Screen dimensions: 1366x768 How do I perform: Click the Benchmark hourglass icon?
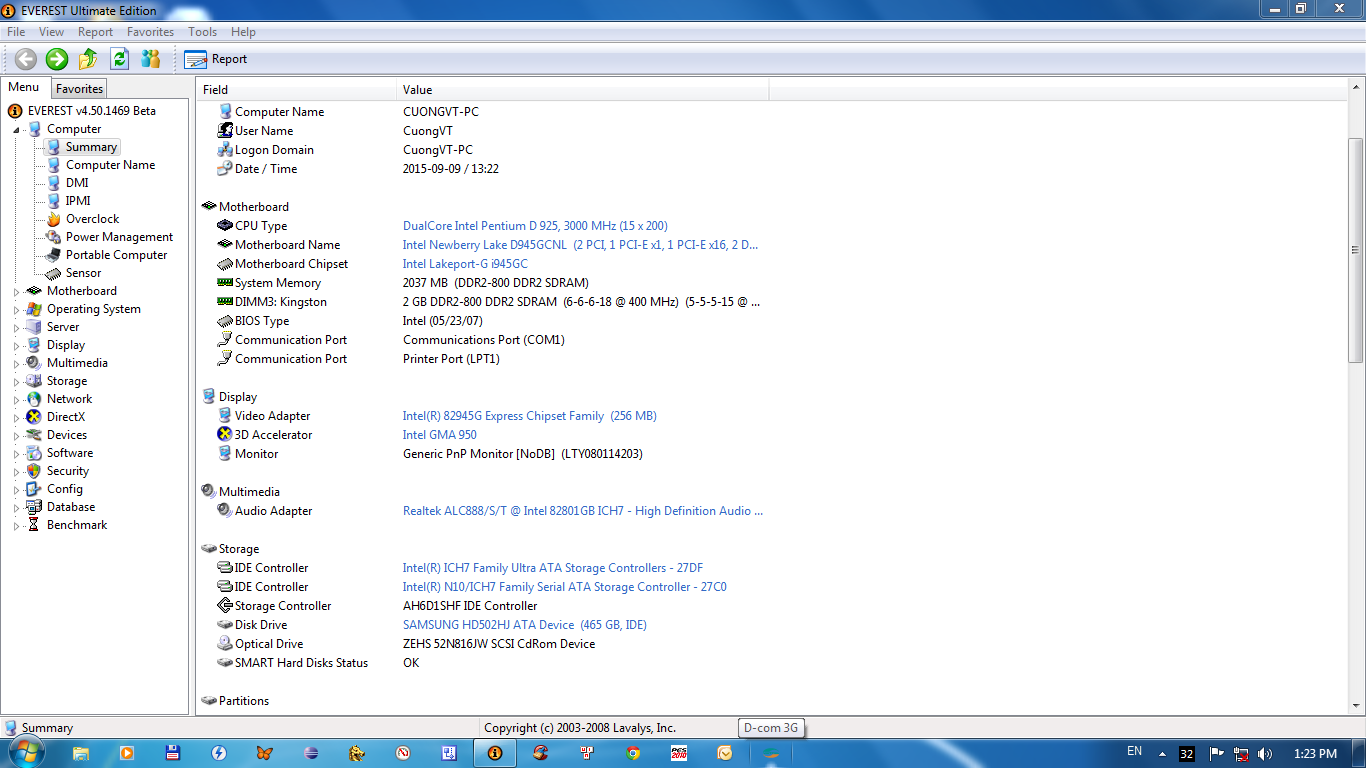coord(34,525)
